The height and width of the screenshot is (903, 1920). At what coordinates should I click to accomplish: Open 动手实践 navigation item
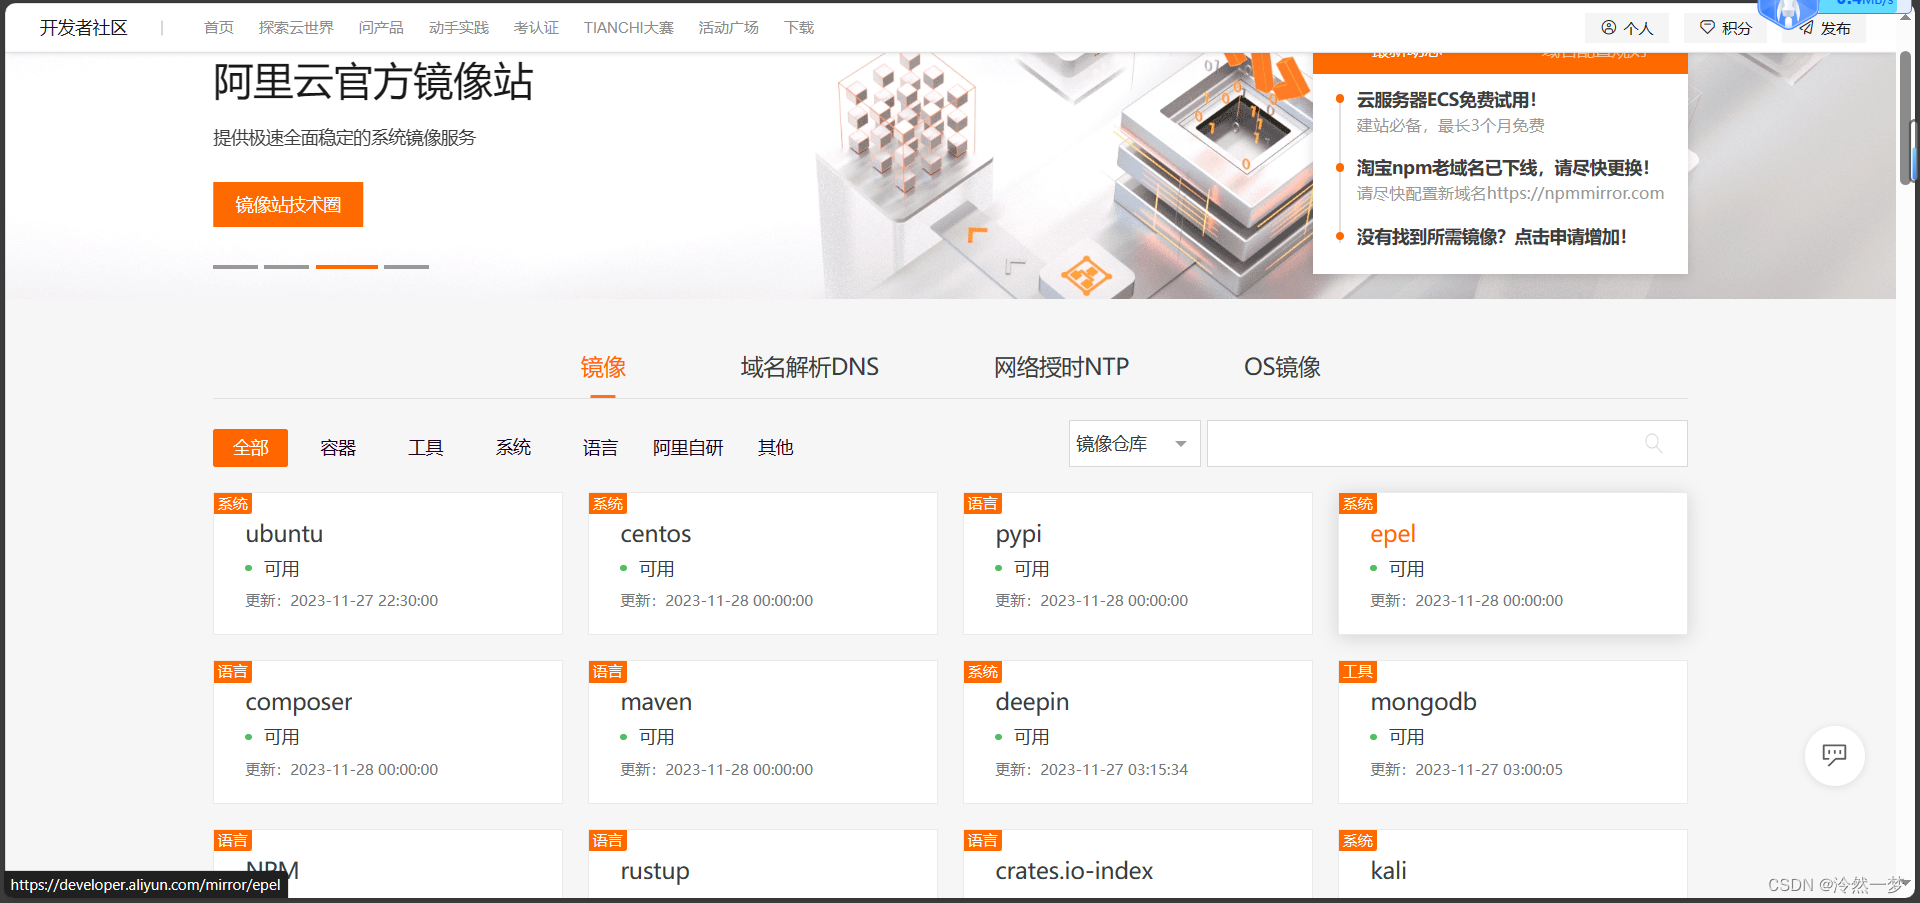[x=459, y=28]
